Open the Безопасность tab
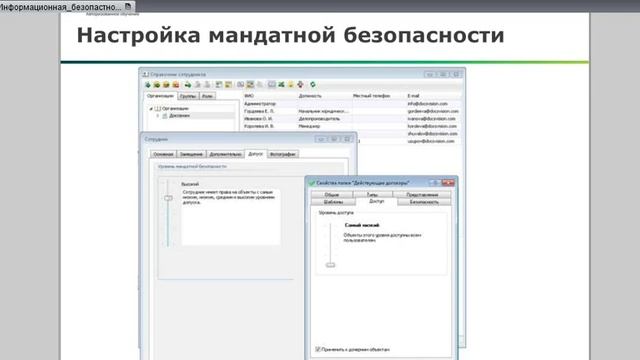The width and height of the screenshot is (640, 360). 424,202
